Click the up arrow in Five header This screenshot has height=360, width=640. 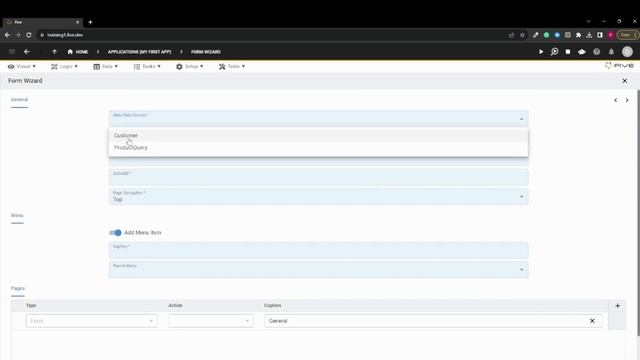[x=54, y=52]
